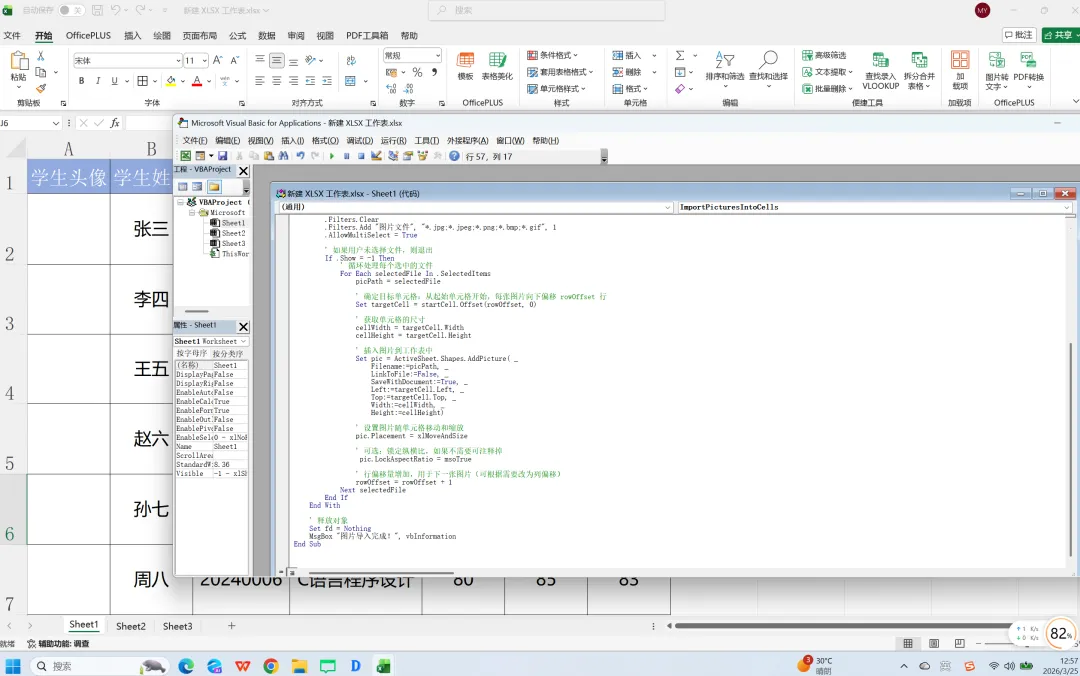Open 加载项 add-ins icon
Image resolution: width=1080 pixels, height=676 pixels.
pyautogui.click(x=960, y=70)
